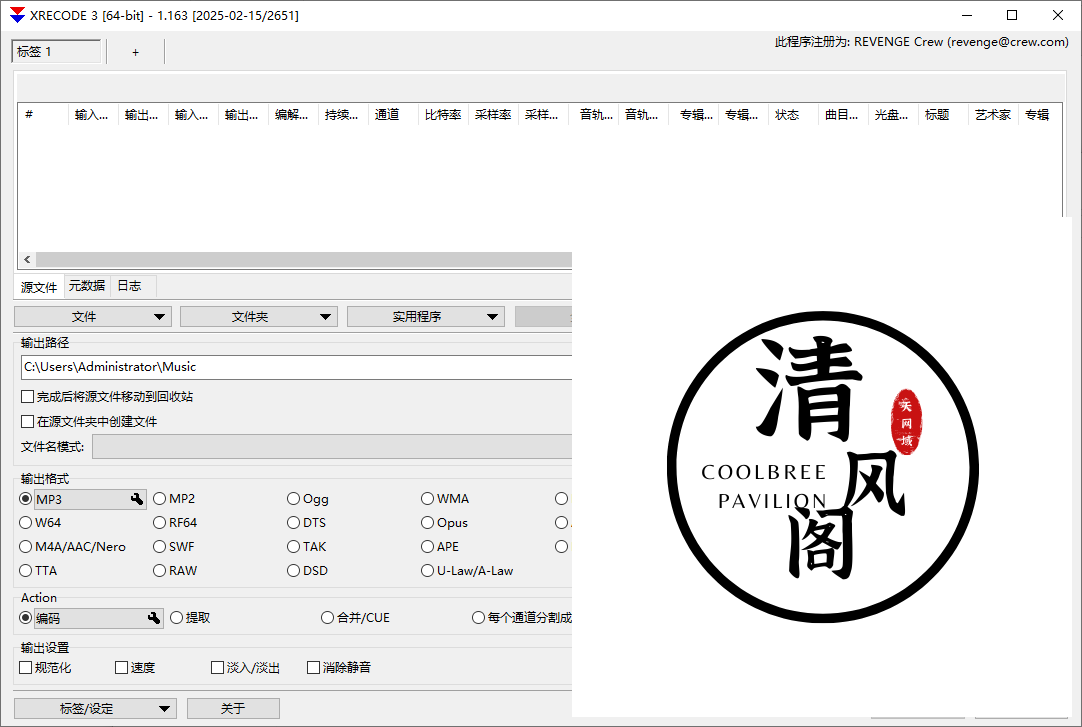The height and width of the screenshot is (727, 1082).
Task: Pick the RF64 format option
Action: coord(159,523)
